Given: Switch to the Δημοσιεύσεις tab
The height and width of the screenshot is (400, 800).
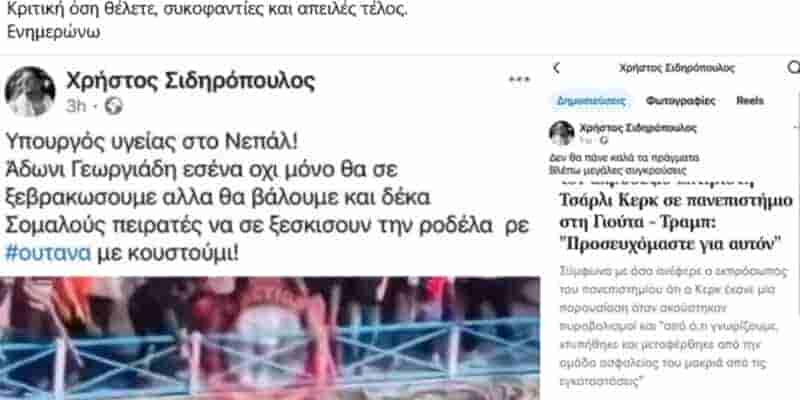Looking at the screenshot, I should (x=591, y=101).
